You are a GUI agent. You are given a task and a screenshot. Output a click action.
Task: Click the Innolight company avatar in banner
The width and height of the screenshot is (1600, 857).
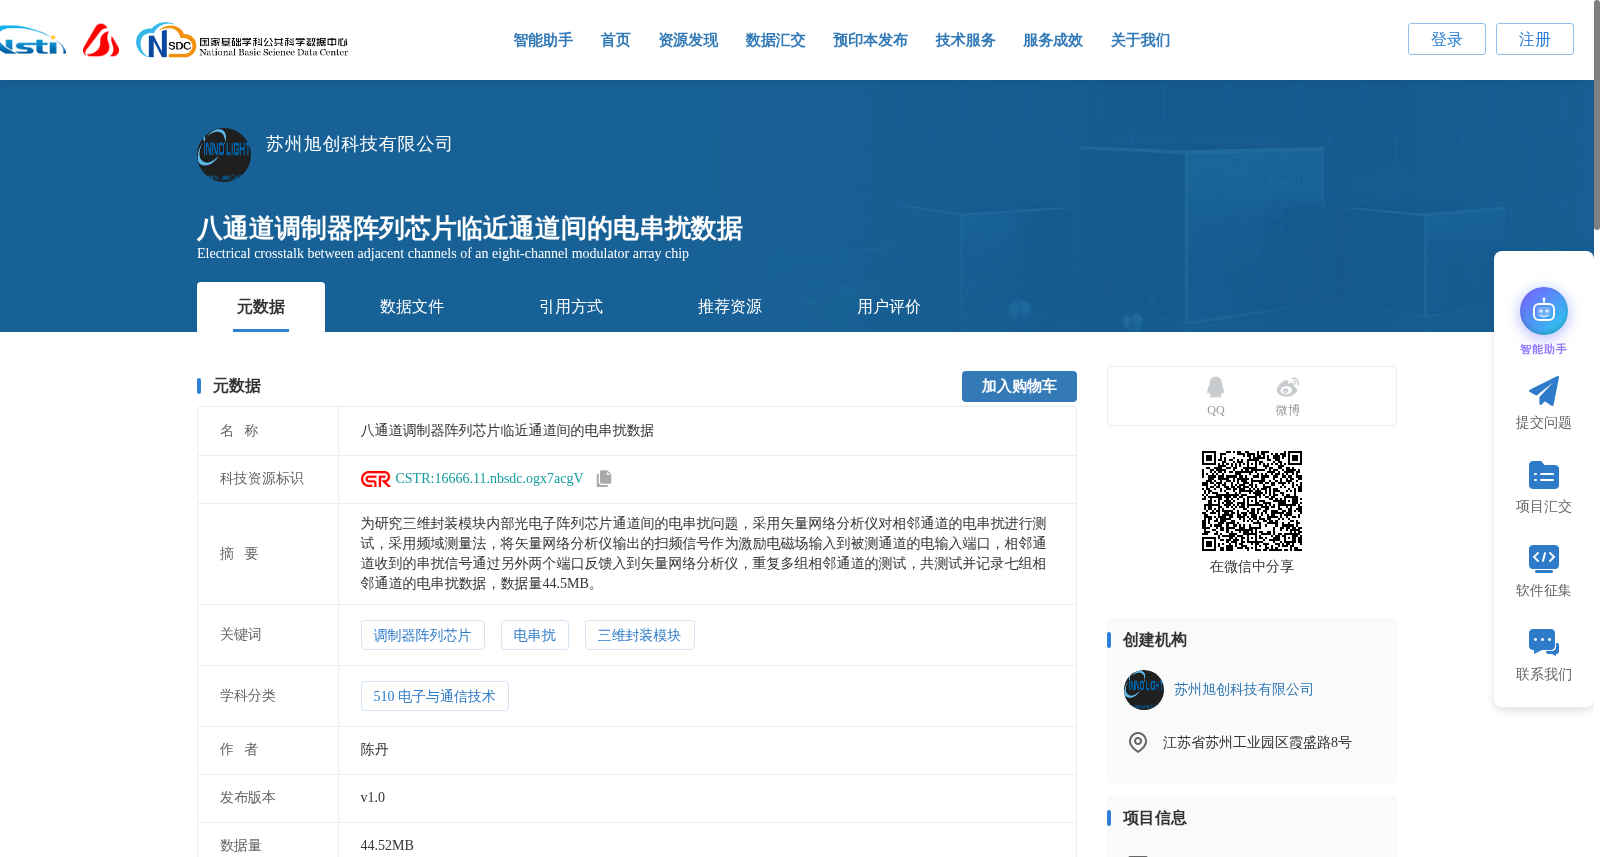pos(224,154)
